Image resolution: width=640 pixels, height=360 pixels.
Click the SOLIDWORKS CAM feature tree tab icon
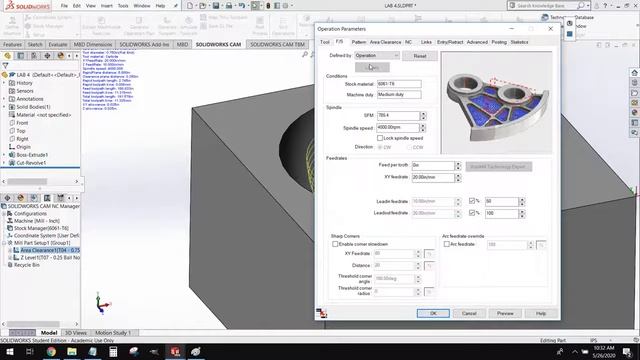point(34,198)
